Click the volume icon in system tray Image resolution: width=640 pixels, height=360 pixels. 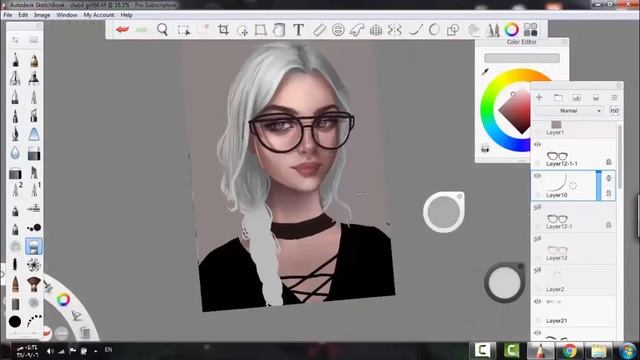coord(50,351)
